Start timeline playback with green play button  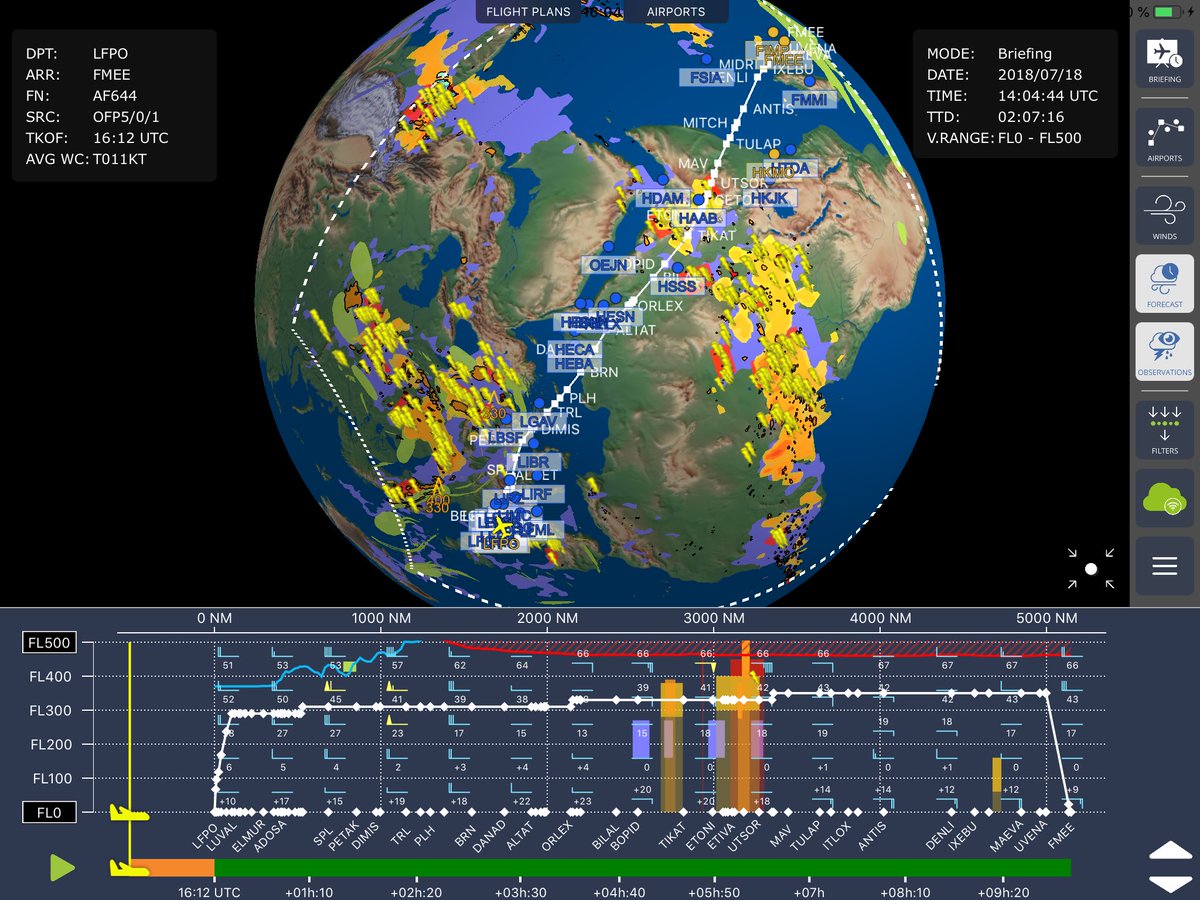pyautogui.click(x=62, y=867)
